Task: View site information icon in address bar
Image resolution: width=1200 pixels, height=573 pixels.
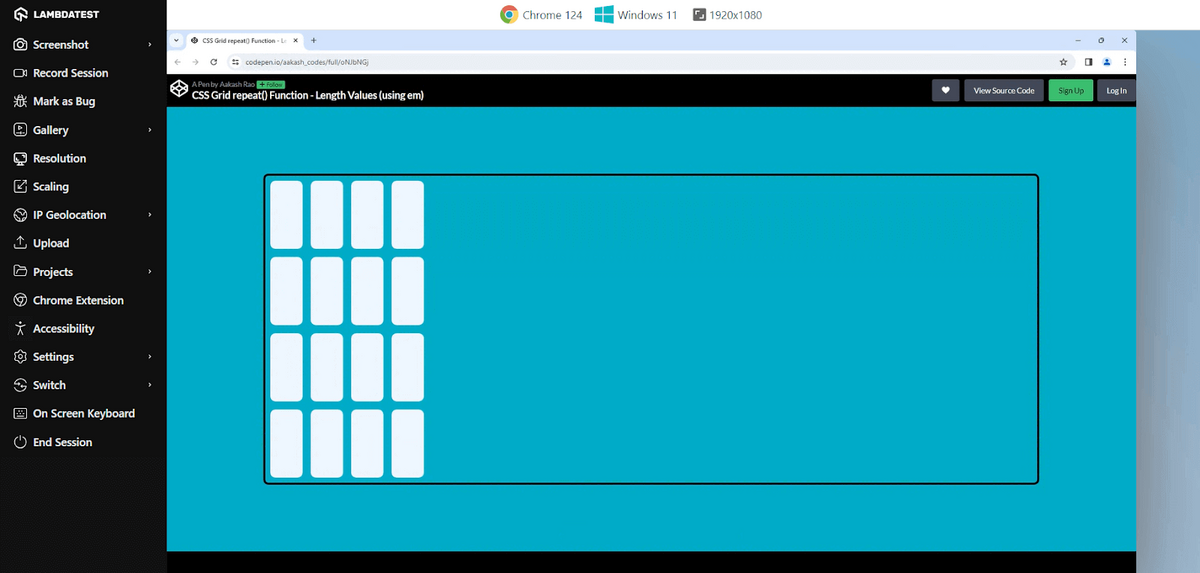Action: (x=235, y=62)
